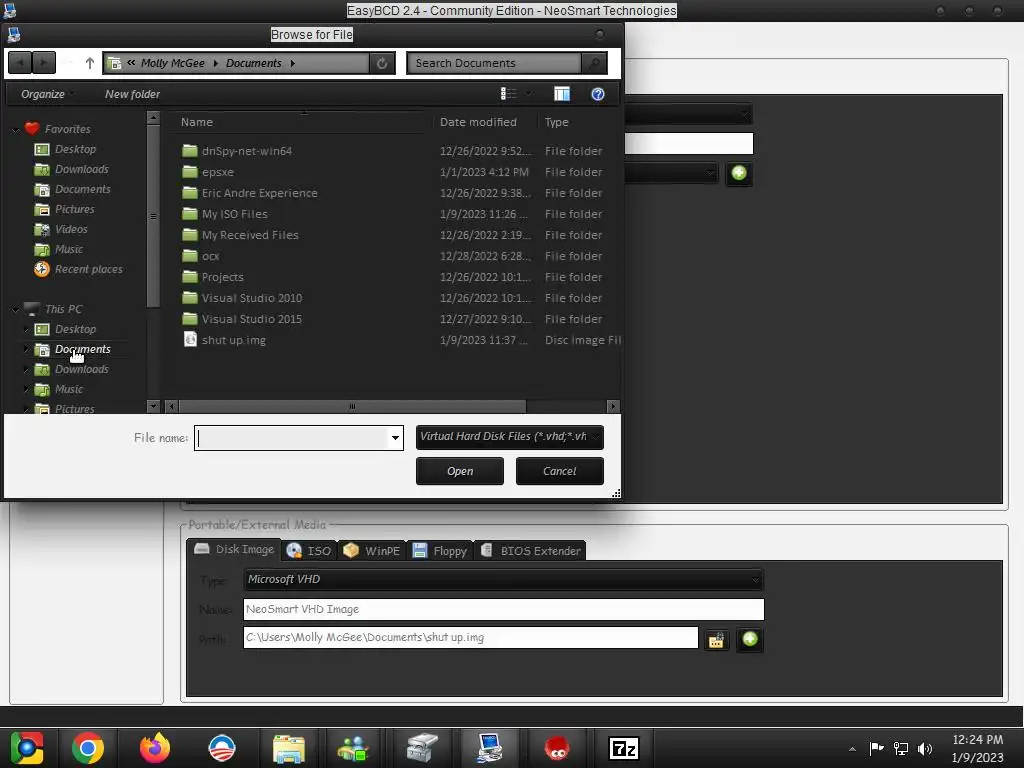Open the Action Center flag icon
This screenshot has height=768, width=1024.
876,748
